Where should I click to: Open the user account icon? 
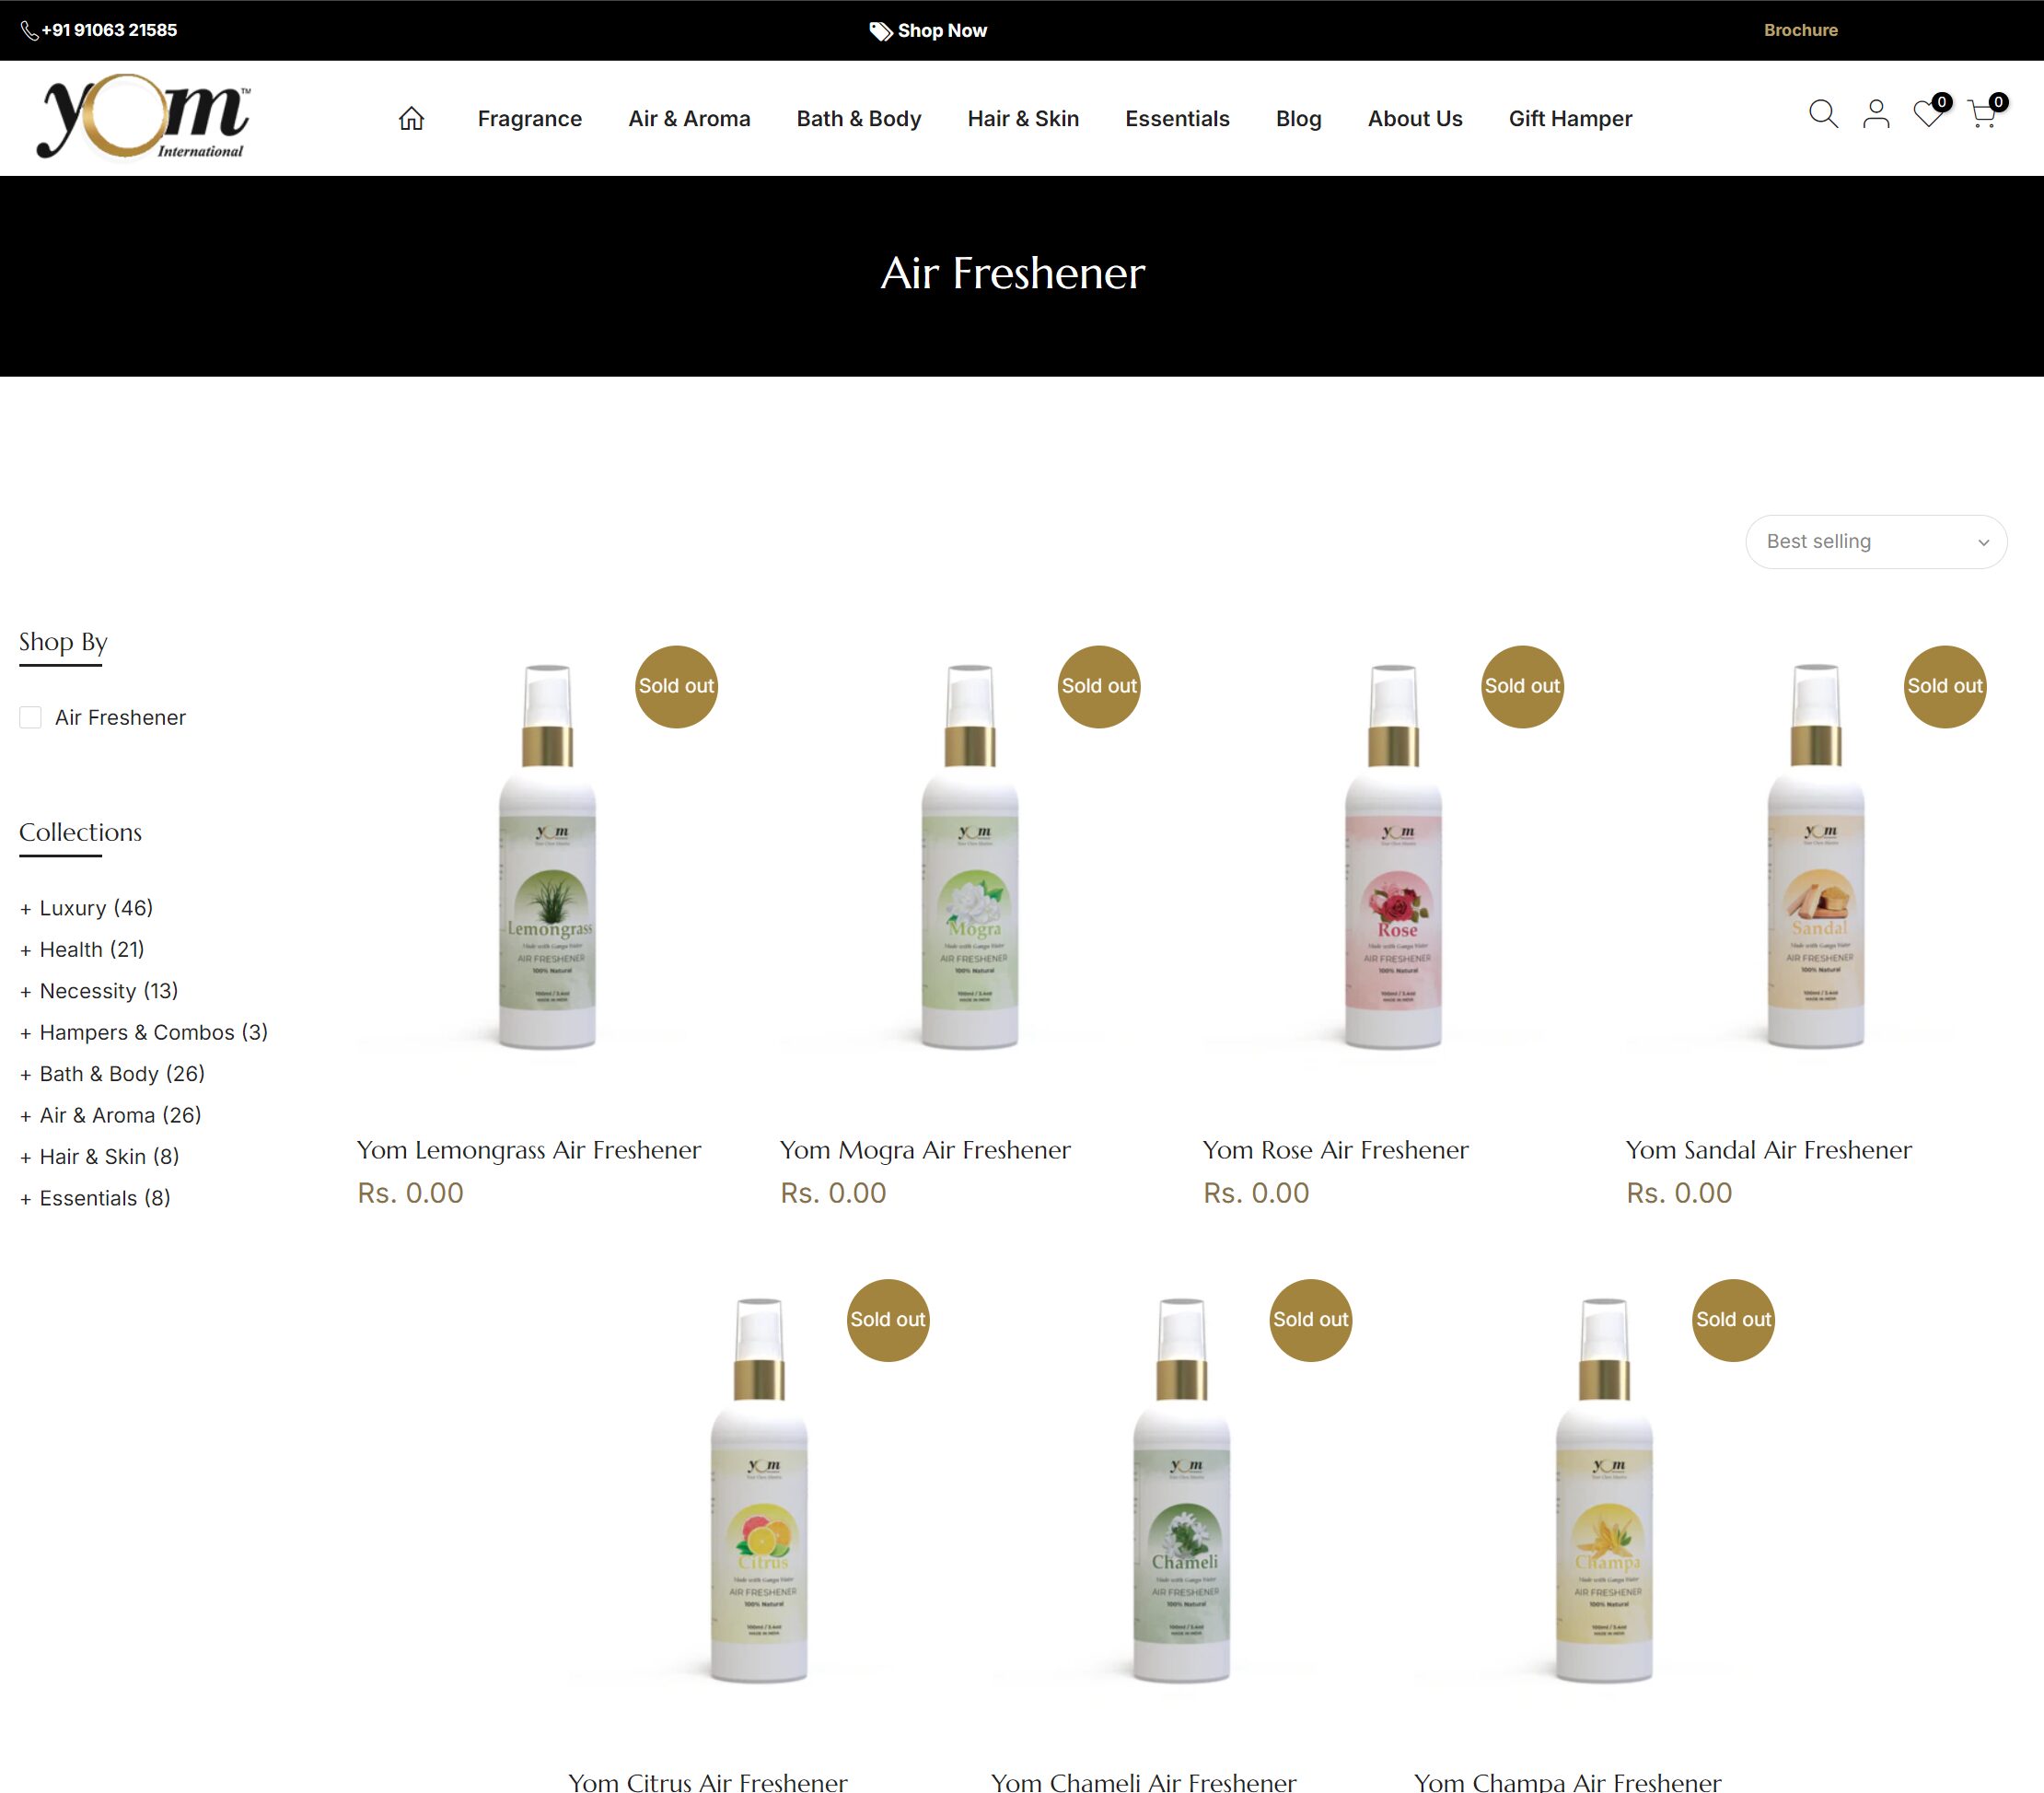1876,114
